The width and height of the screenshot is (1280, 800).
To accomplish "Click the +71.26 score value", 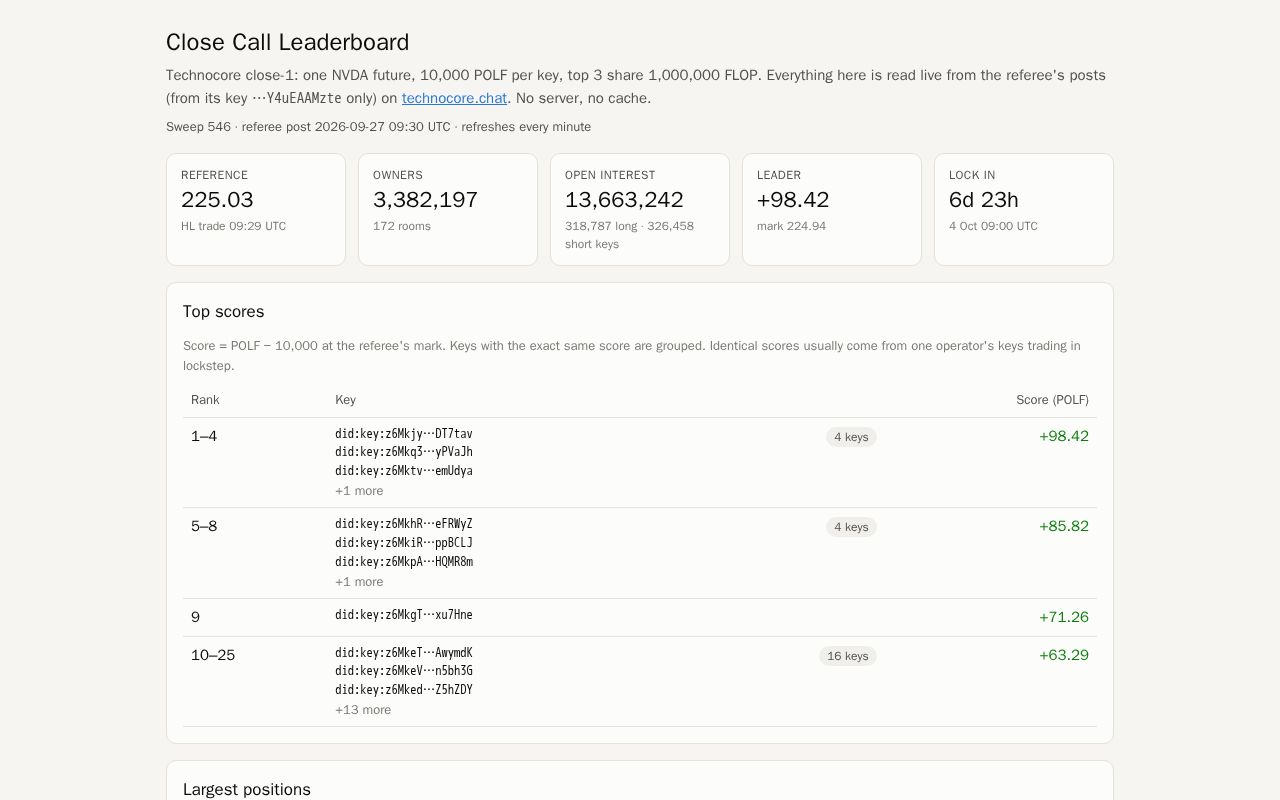I will click(x=1064, y=617).
